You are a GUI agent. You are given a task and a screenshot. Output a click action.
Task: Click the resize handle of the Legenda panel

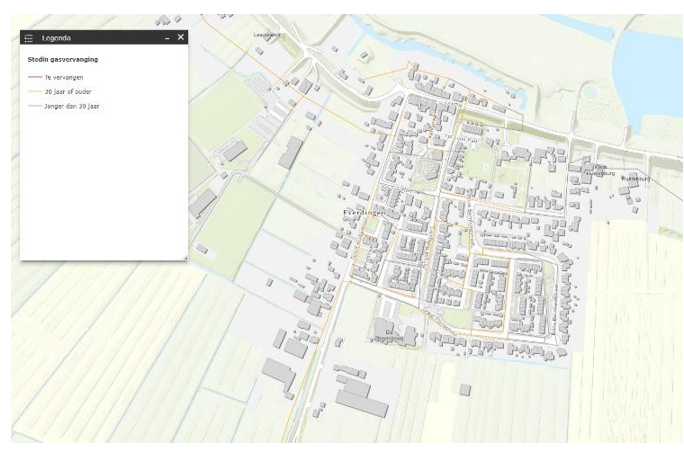pos(184,257)
